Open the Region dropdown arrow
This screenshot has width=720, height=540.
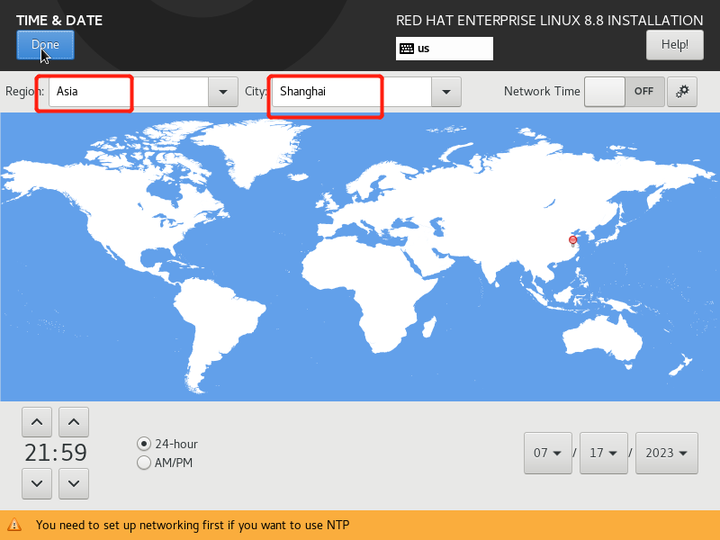(x=223, y=92)
